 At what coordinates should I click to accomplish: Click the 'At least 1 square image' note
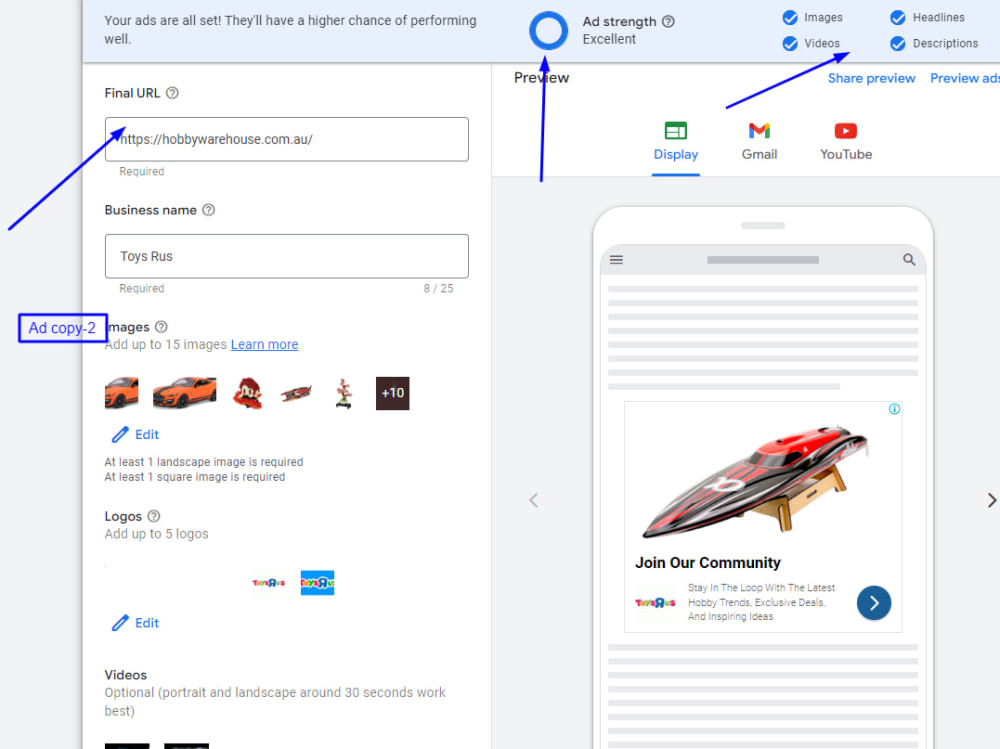point(195,477)
